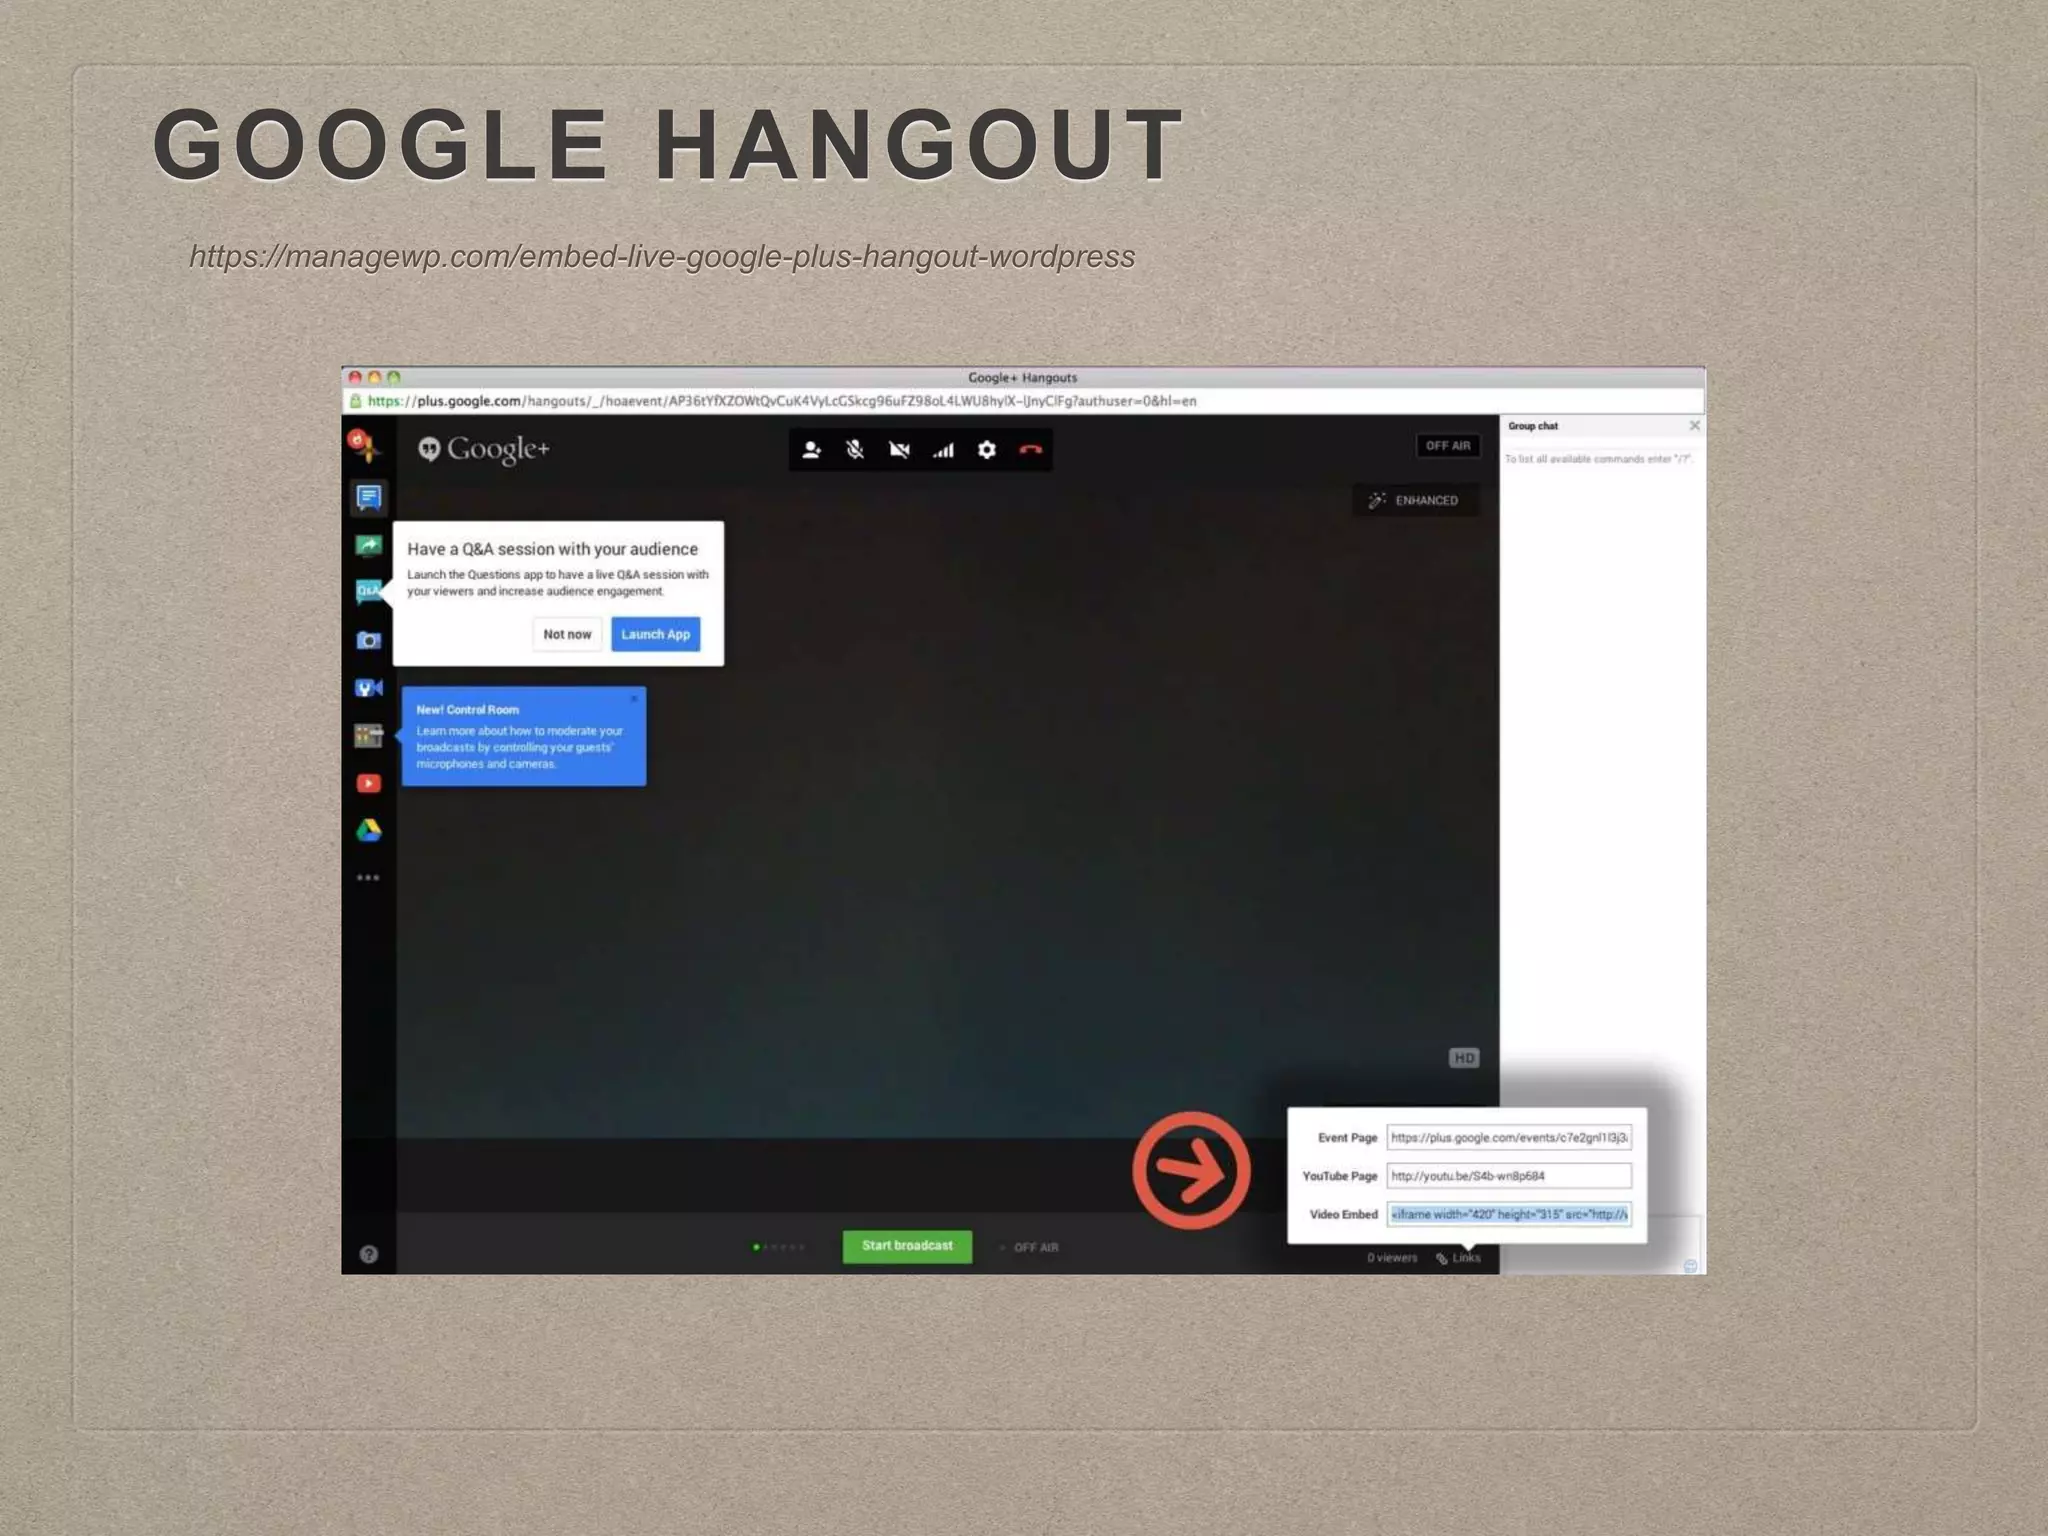Click the Google+ logo
Screen dimensions: 2048x1536
click(484, 449)
